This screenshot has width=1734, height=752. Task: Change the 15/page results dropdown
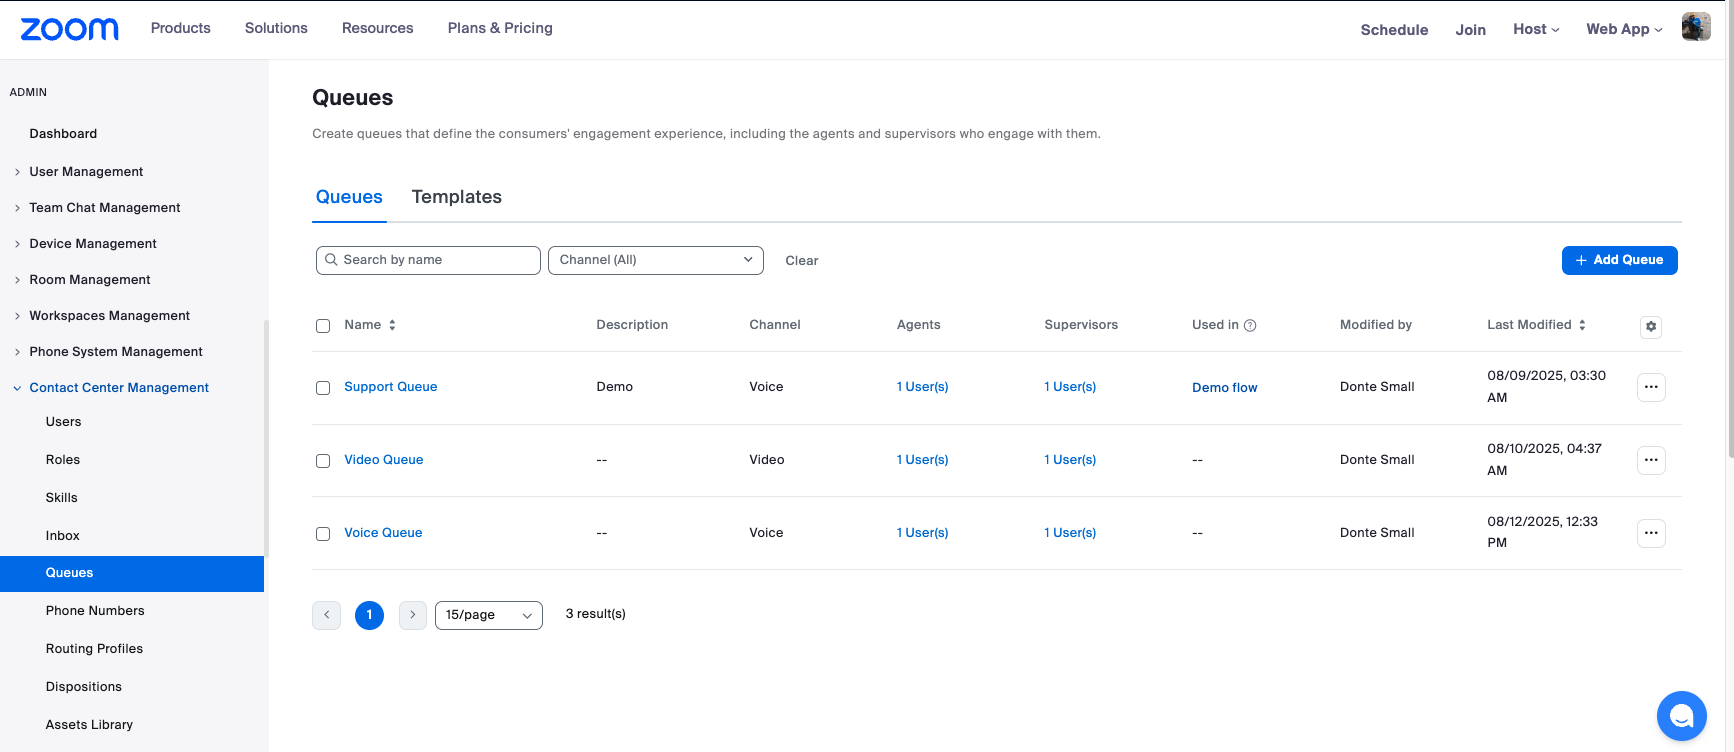[488, 615]
